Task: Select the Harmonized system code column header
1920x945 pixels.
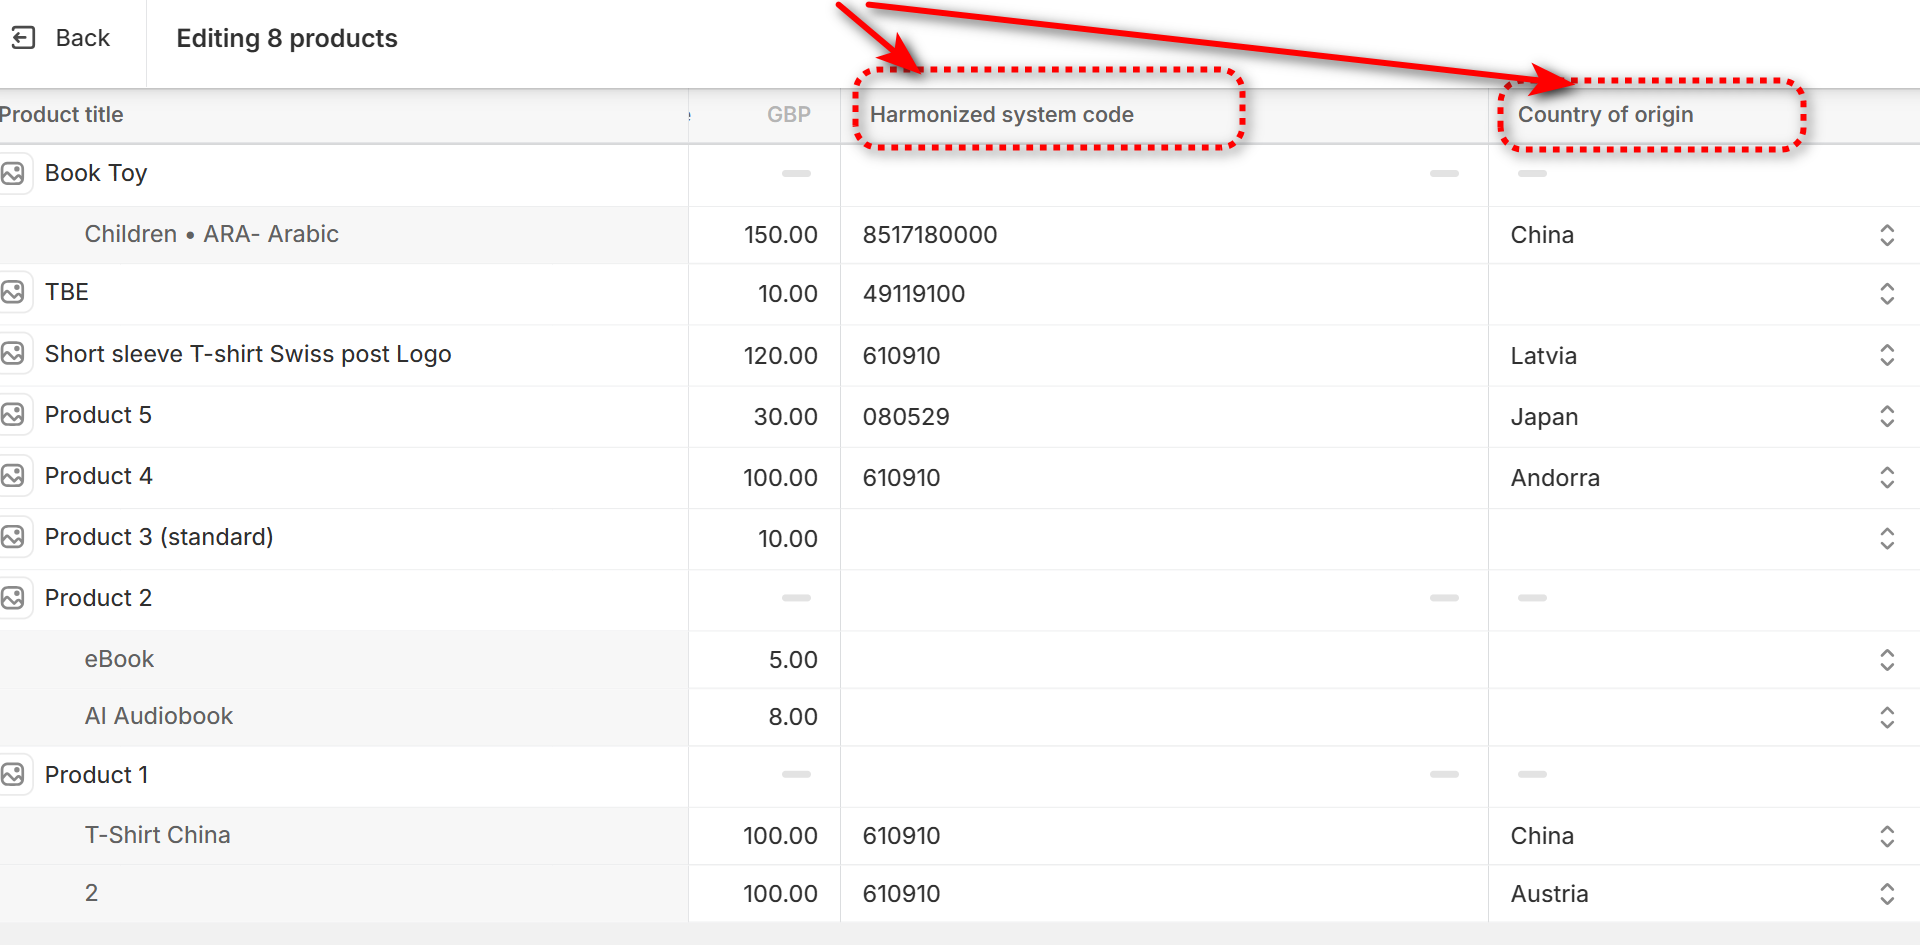Action: (x=1001, y=115)
